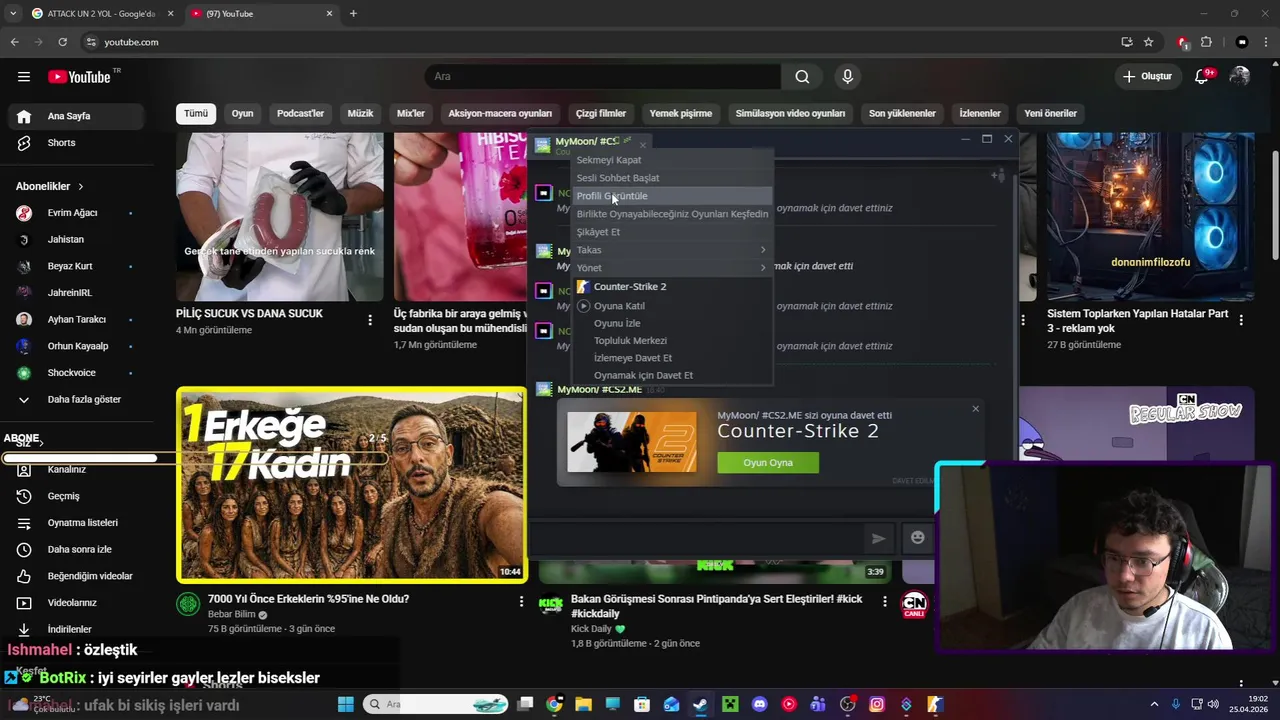Screen dimensions: 1280x720
Task: Open options for PİLİÇ SUCUK video
Action: pos(370,320)
